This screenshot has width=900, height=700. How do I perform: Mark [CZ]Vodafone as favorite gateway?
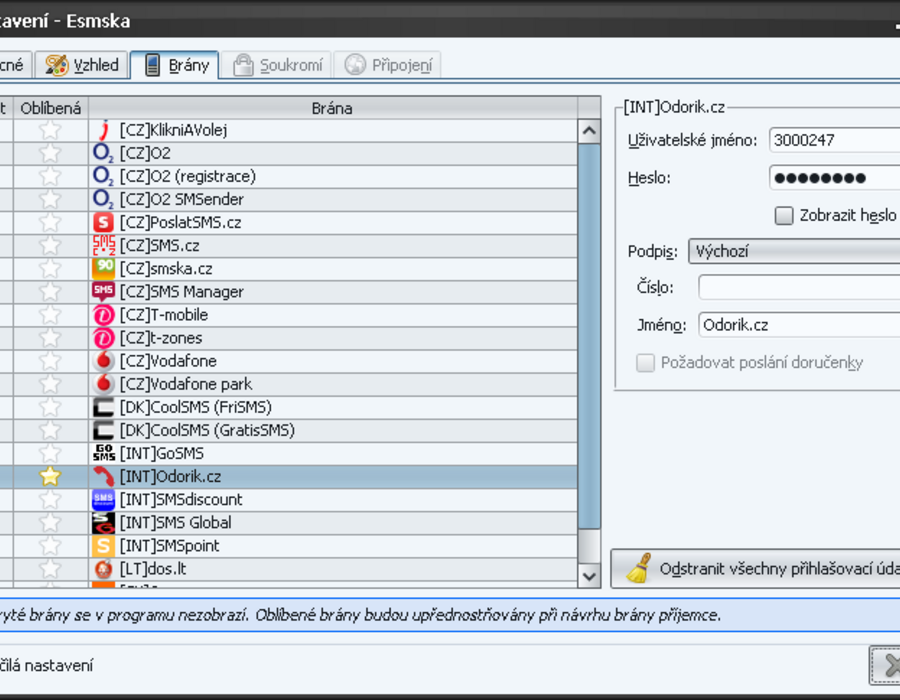(x=50, y=361)
